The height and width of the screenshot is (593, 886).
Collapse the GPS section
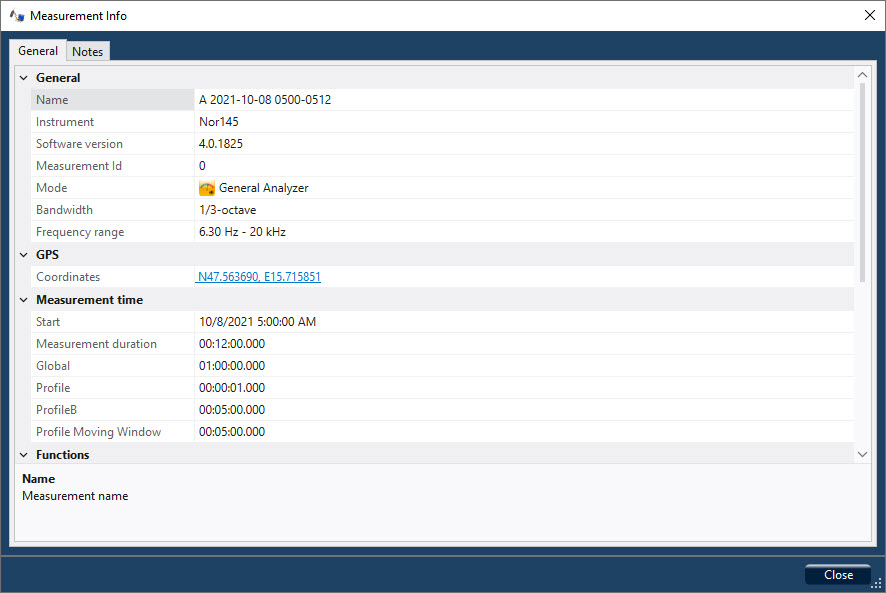[x=23, y=255]
